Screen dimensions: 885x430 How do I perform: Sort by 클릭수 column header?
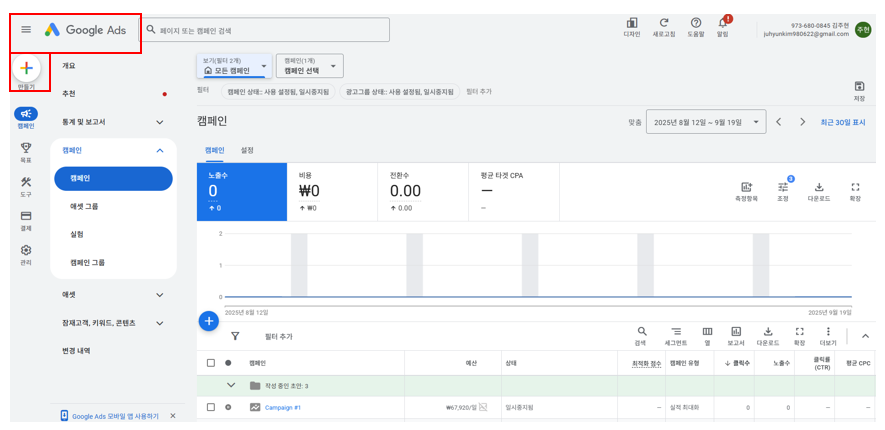click(x=737, y=363)
